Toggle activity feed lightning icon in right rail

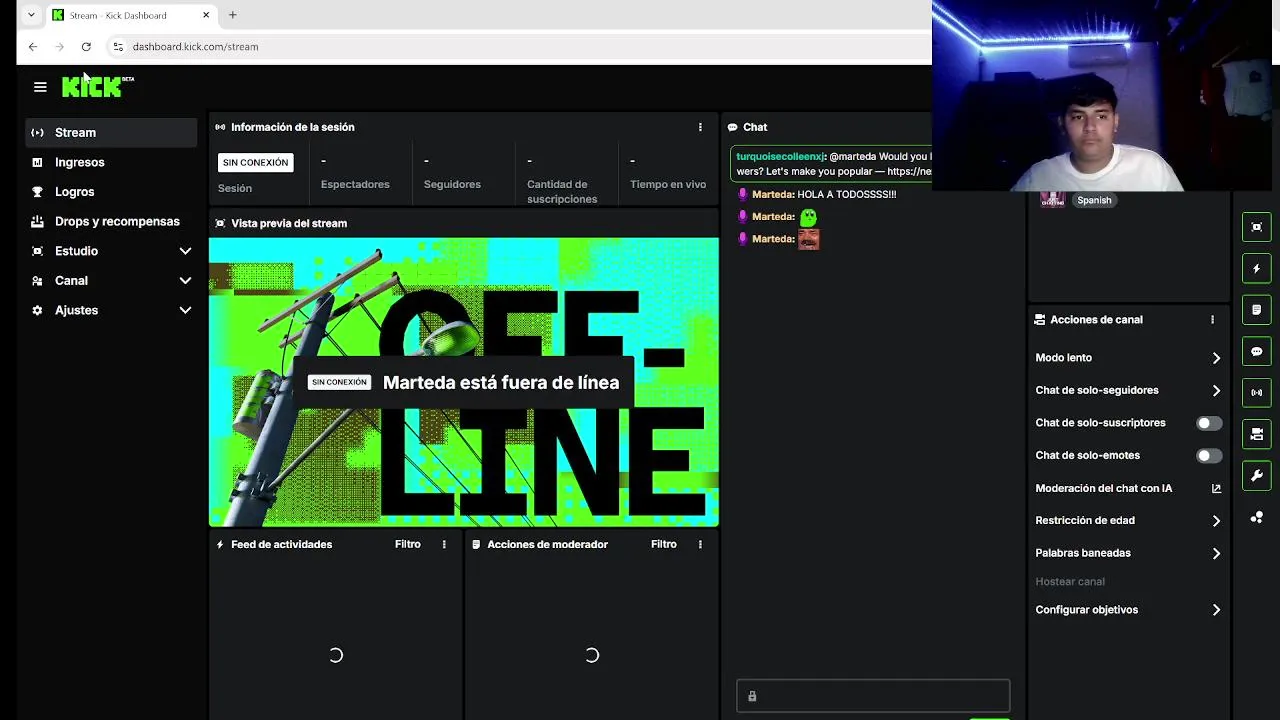pyautogui.click(x=1257, y=268)
